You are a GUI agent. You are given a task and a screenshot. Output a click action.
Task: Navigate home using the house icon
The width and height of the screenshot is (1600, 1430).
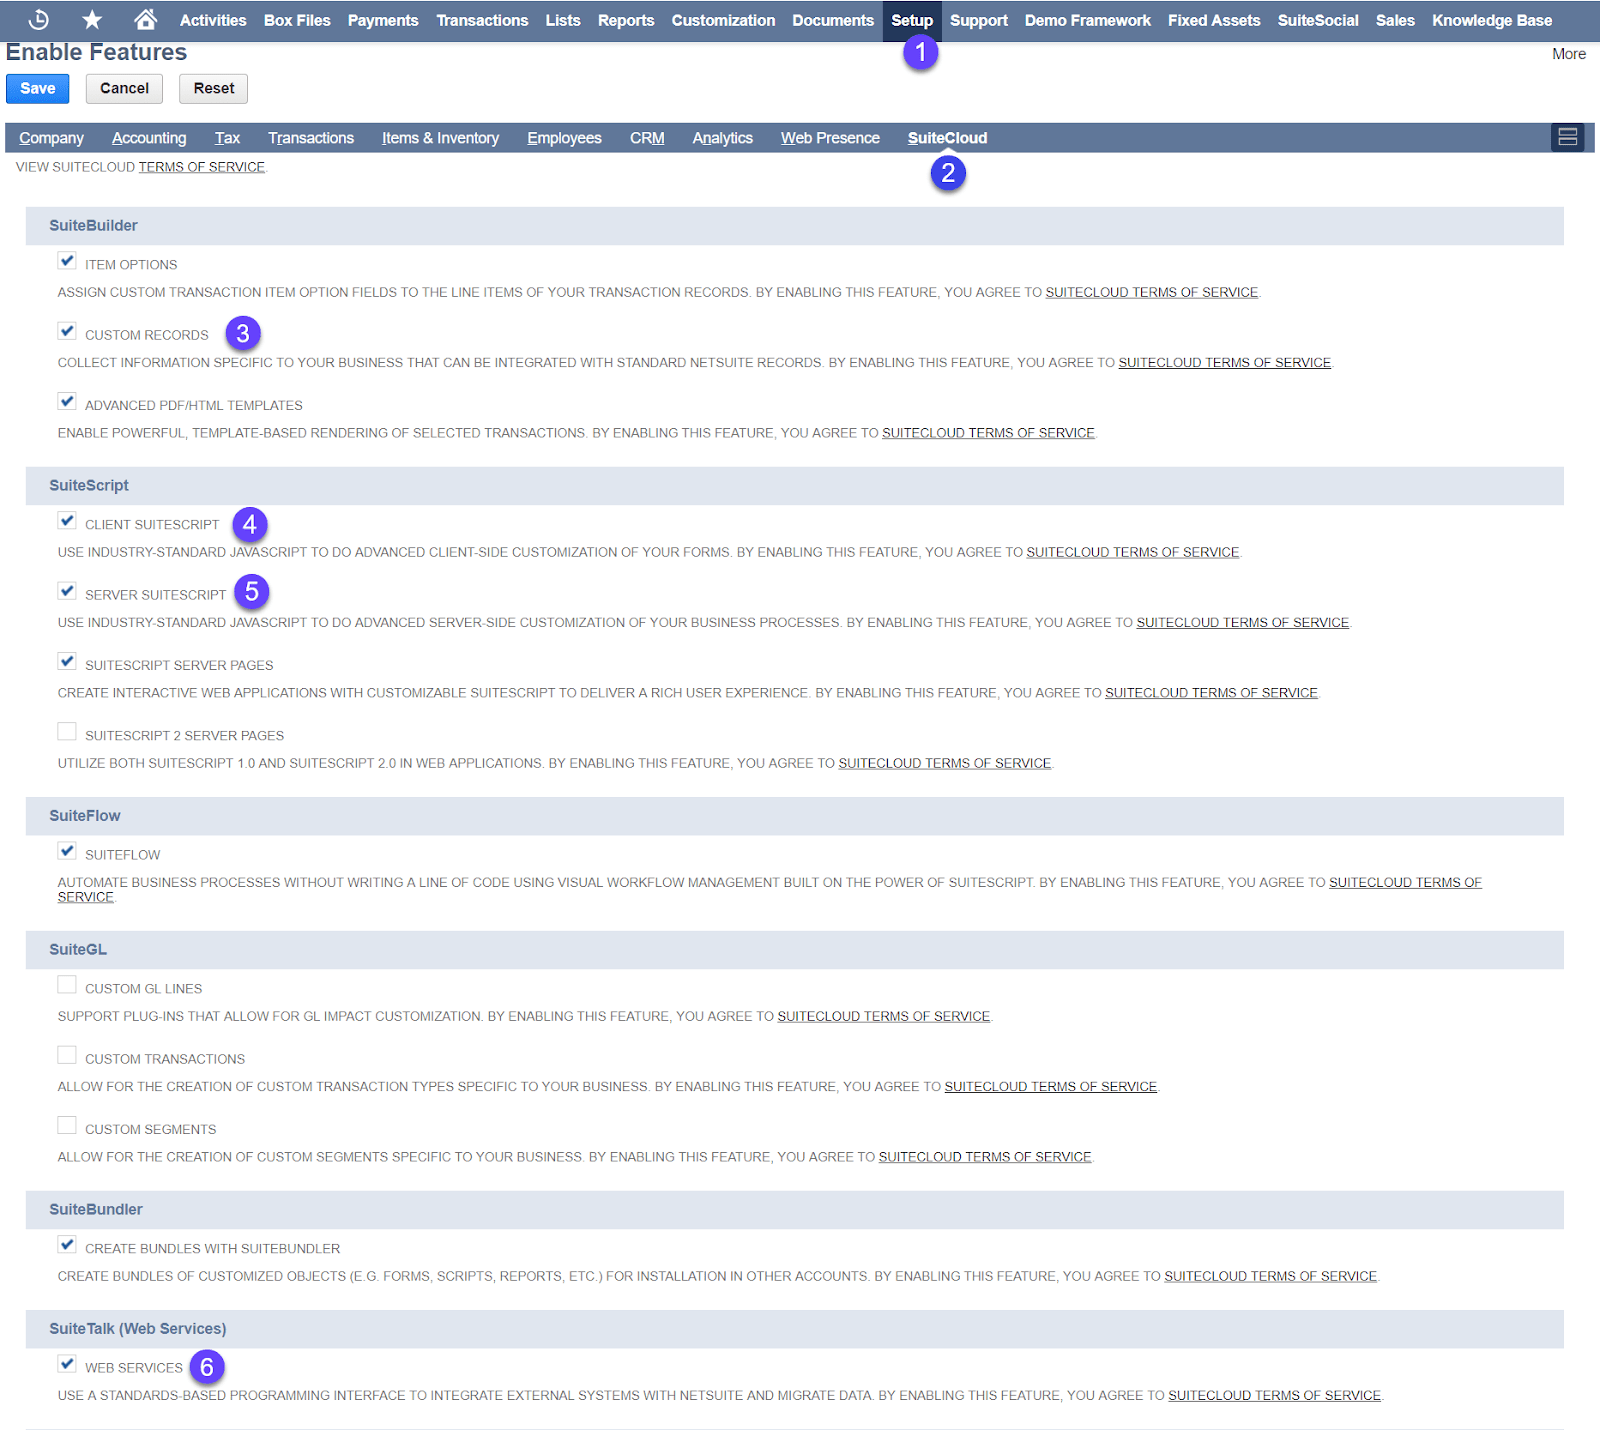coord(144,20)
